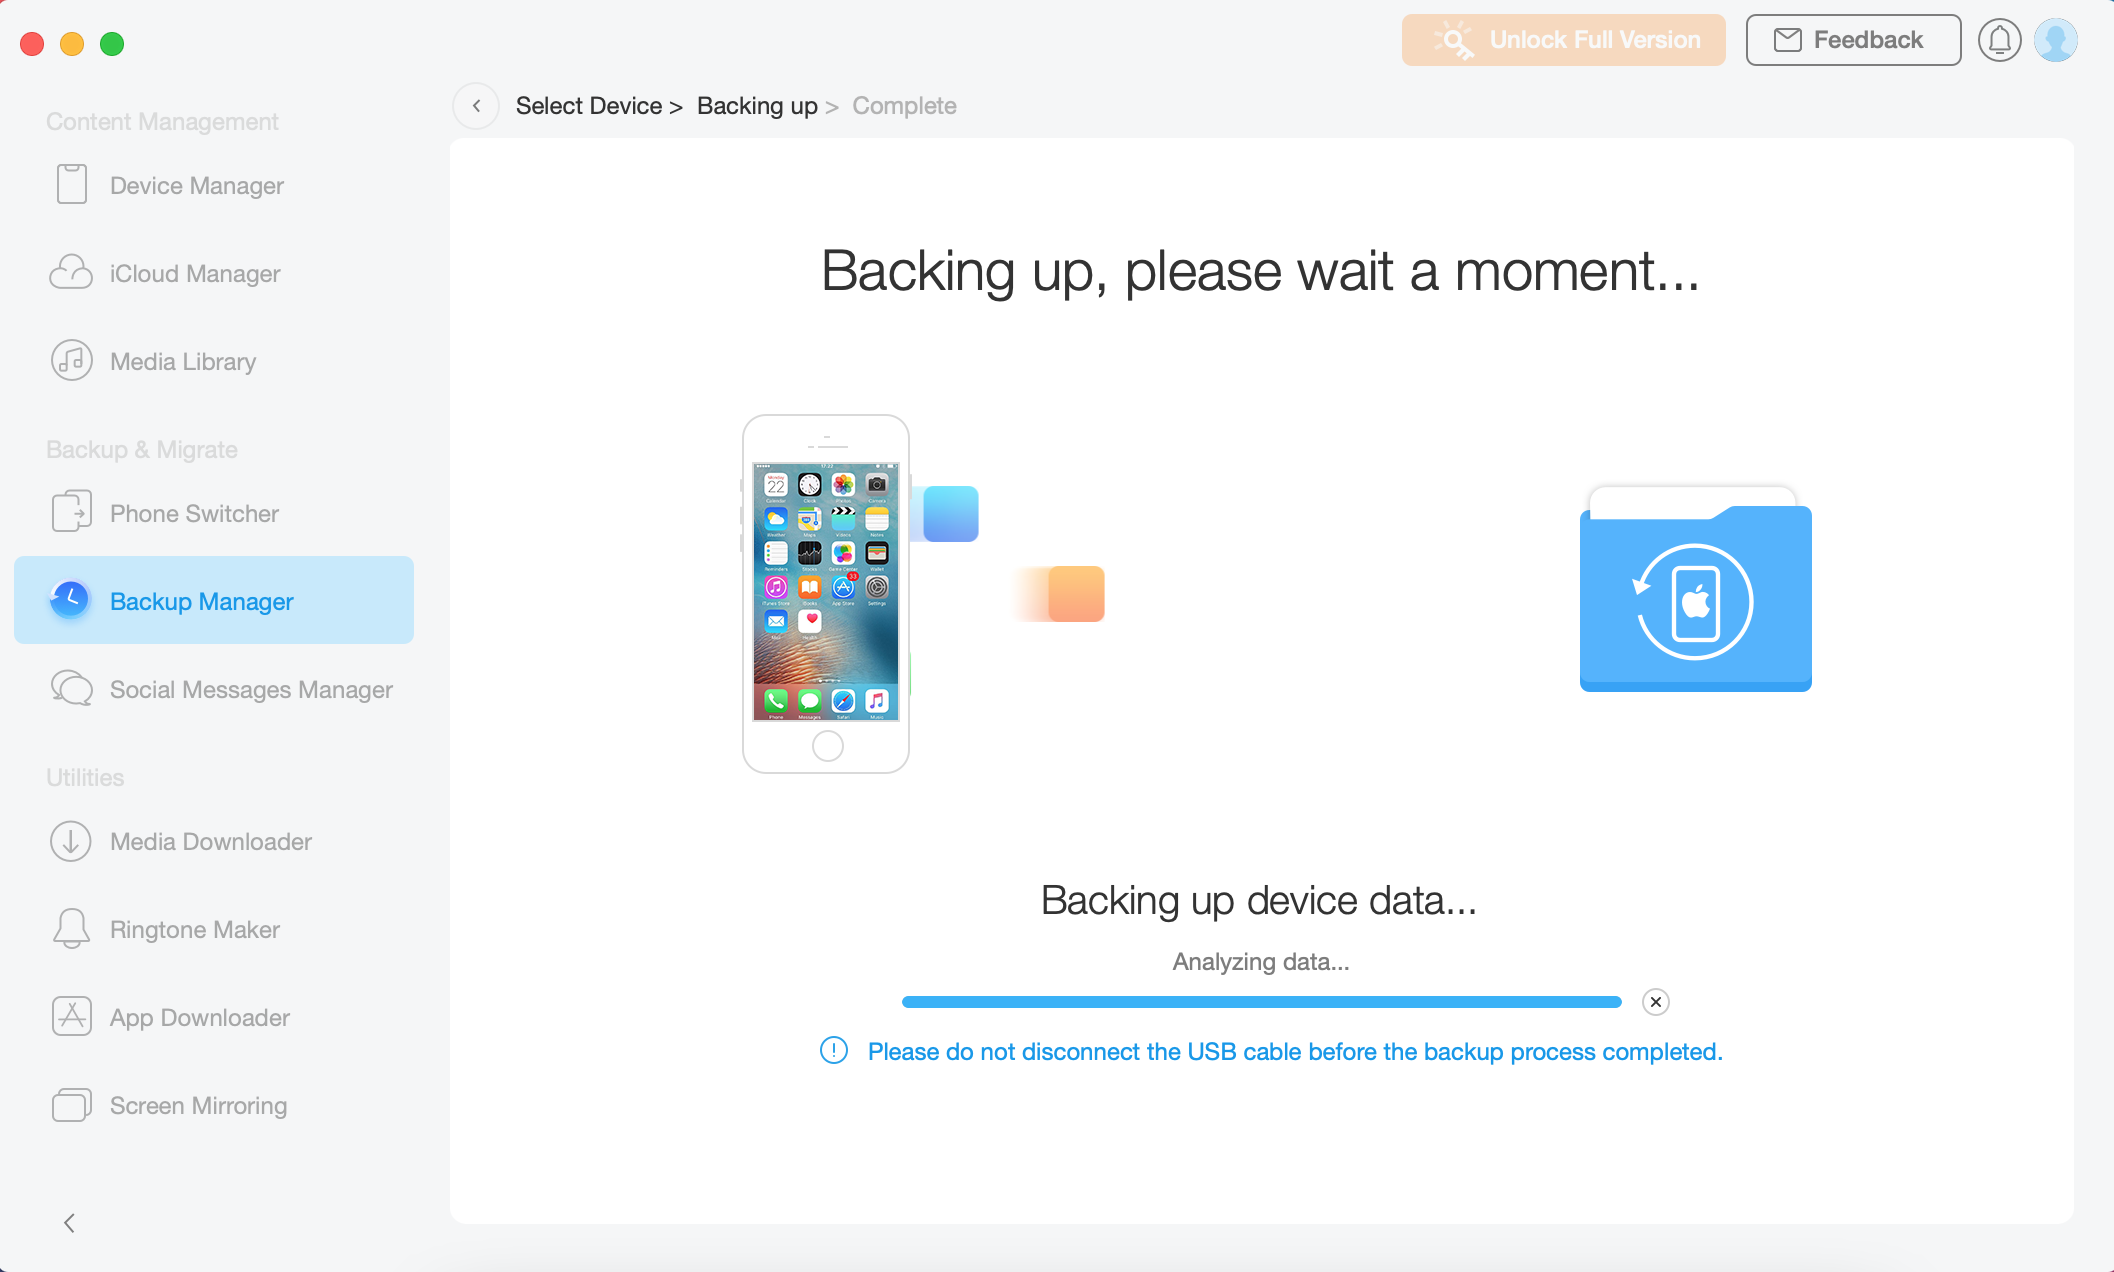Navigate back using breadcrumb arrow
The height and width of the screenshot is (1272, 2114).
pos(474,104)
